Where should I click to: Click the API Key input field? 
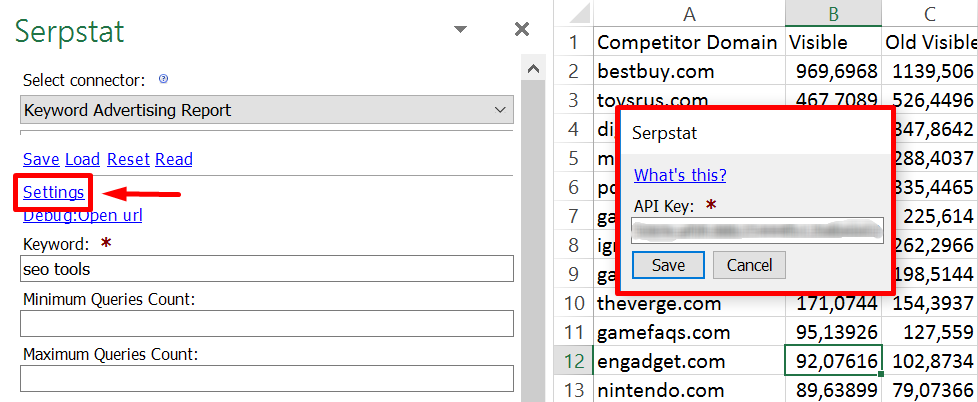pos(757,231)
